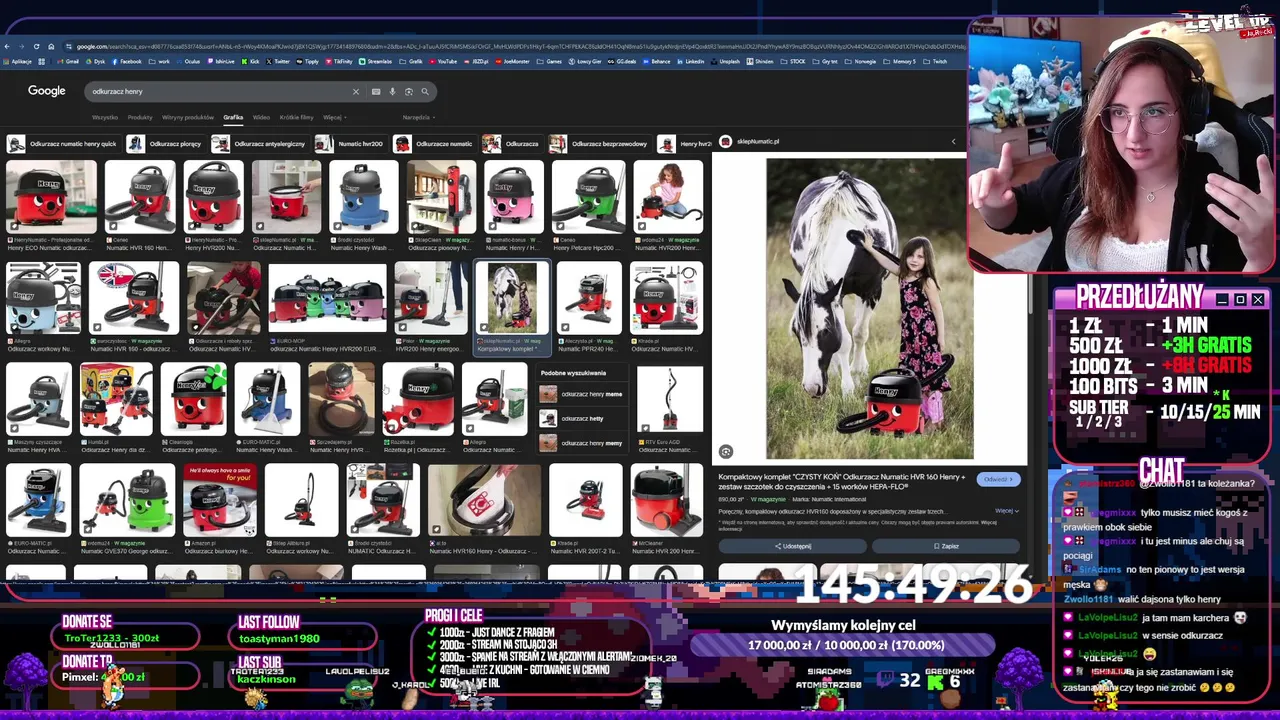
Task: Select Odkurzacz numatic henry quick chip
Action: 62,144
